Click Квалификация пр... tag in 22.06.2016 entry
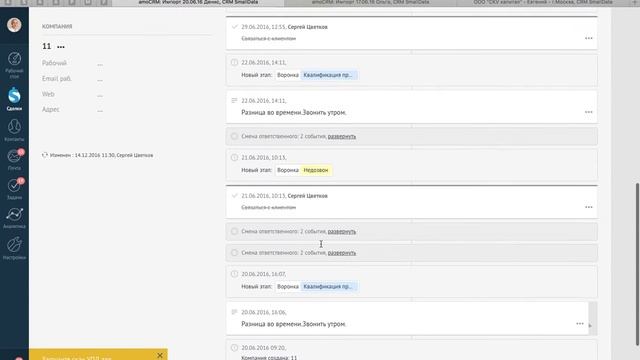 click(329, 75)
